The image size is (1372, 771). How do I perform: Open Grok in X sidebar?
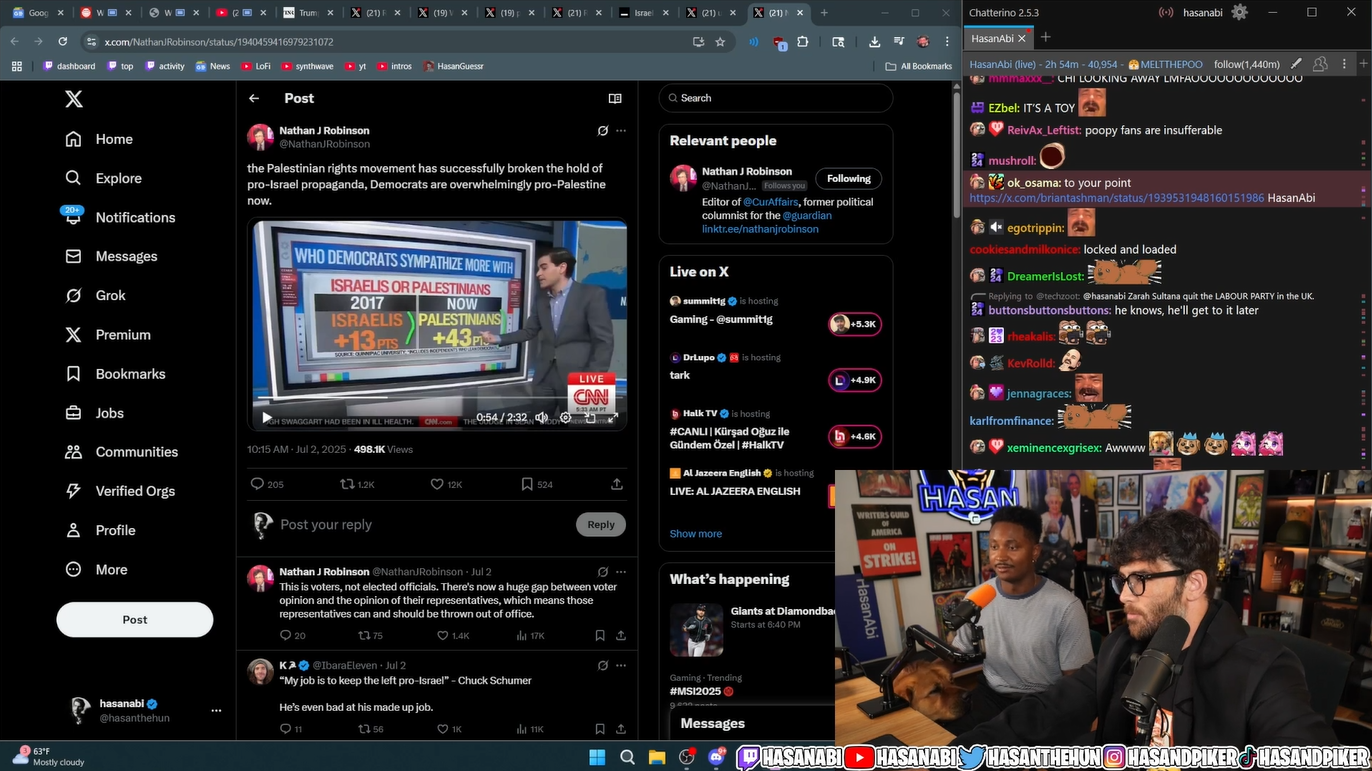click(x=95, y=295)
